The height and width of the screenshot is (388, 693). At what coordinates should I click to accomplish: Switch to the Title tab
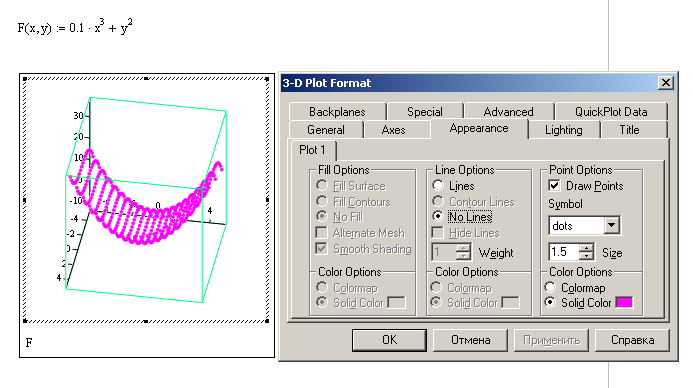click(x=629, y=130)
